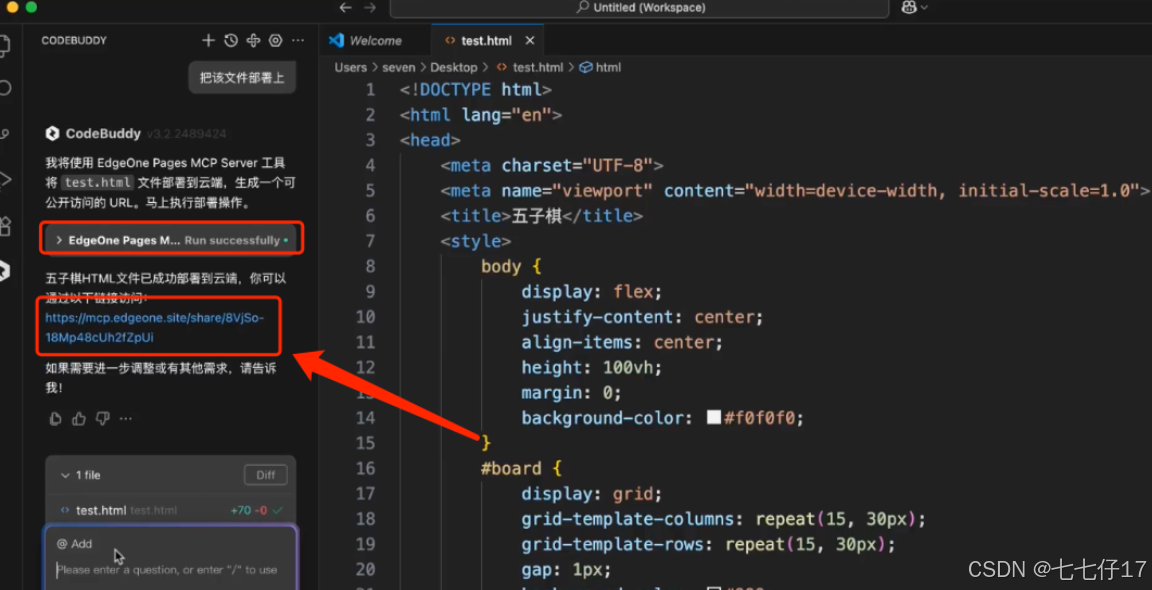Copy the CodeBuddy response
Screen dimensions: 1152x590
coord(56,419)
